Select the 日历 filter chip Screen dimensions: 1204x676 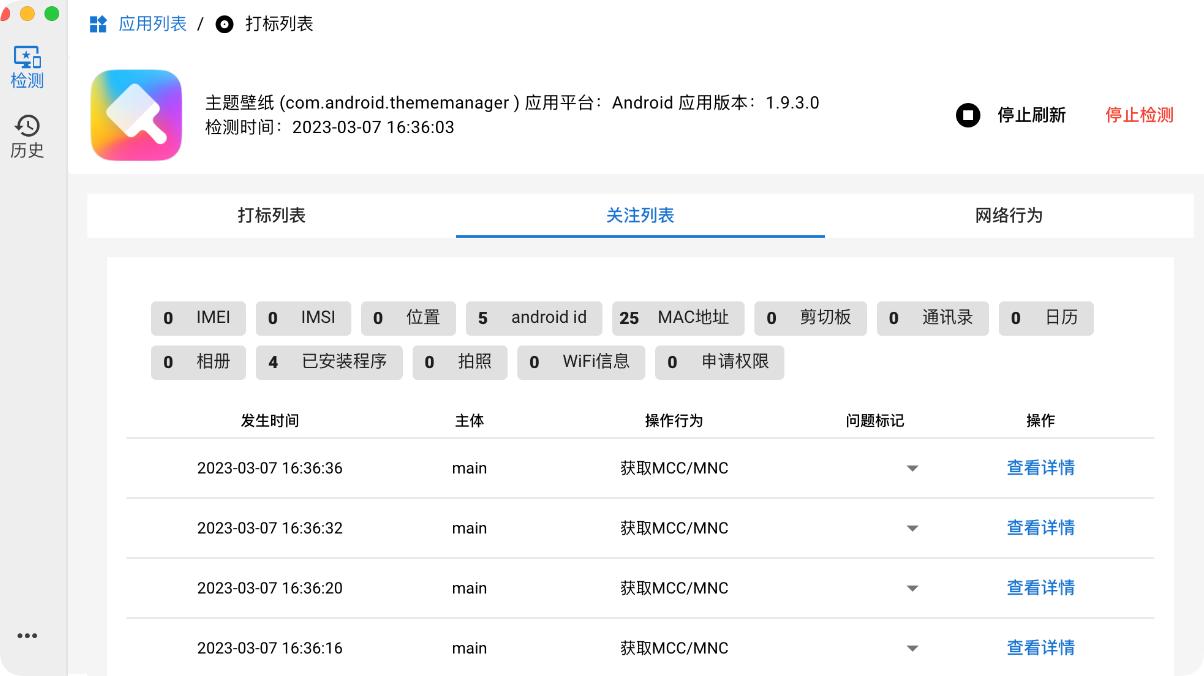coord(1046,318)
